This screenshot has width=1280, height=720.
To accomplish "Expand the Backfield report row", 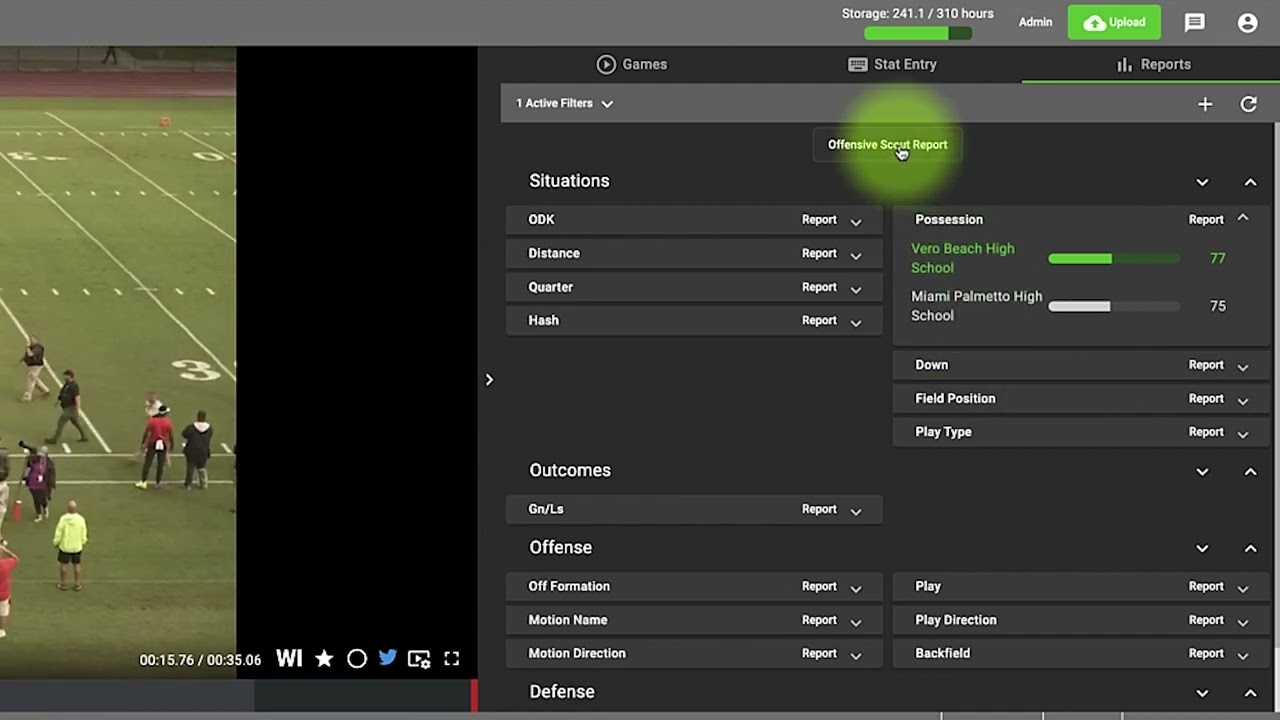I will click(x=1243, y=655).
